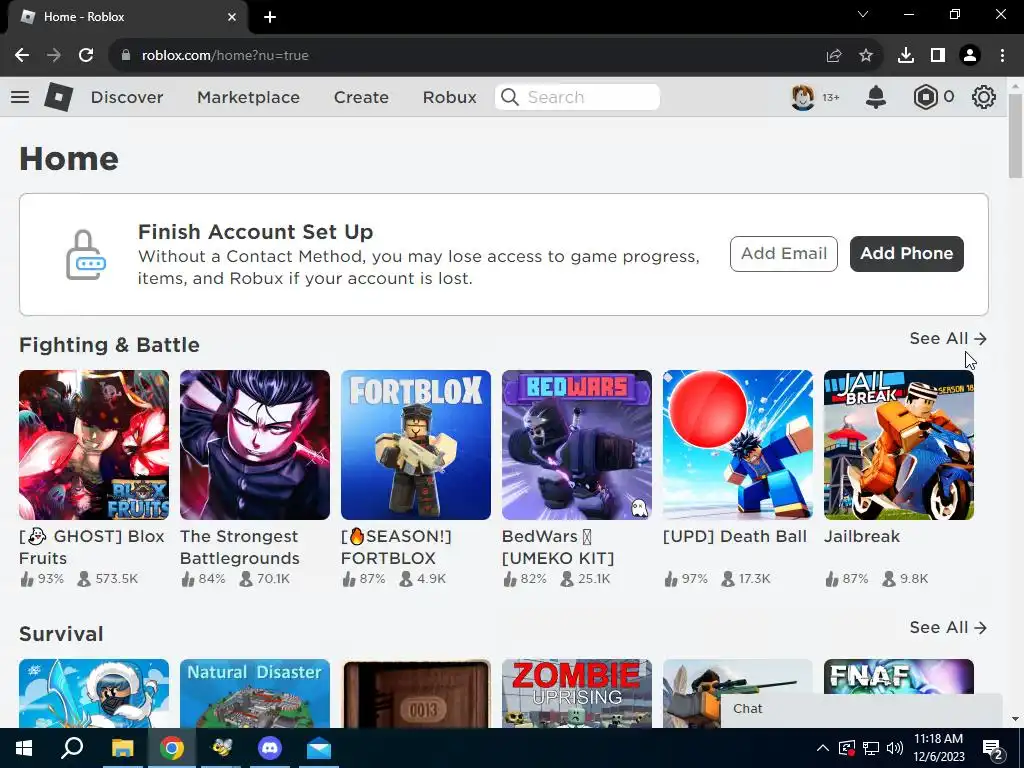Viewport: 1024px width, 768px height.
Task: Click the search magnifier icon
Action: click(509, 97)
